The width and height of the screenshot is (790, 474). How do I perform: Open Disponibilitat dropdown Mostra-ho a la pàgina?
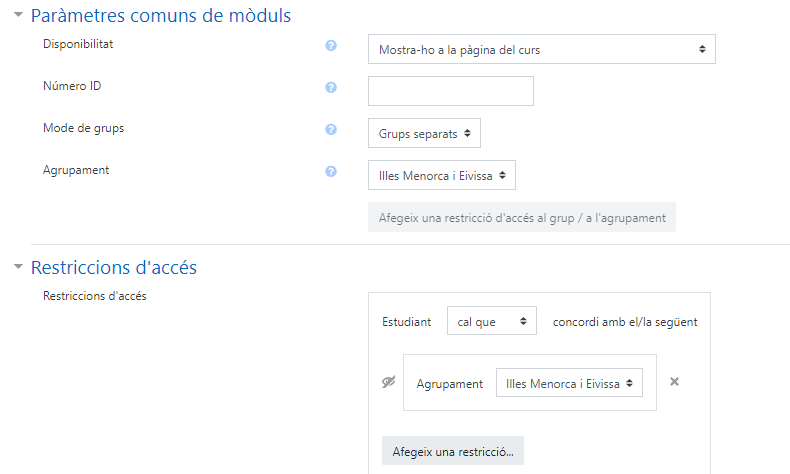click(542, 49)
